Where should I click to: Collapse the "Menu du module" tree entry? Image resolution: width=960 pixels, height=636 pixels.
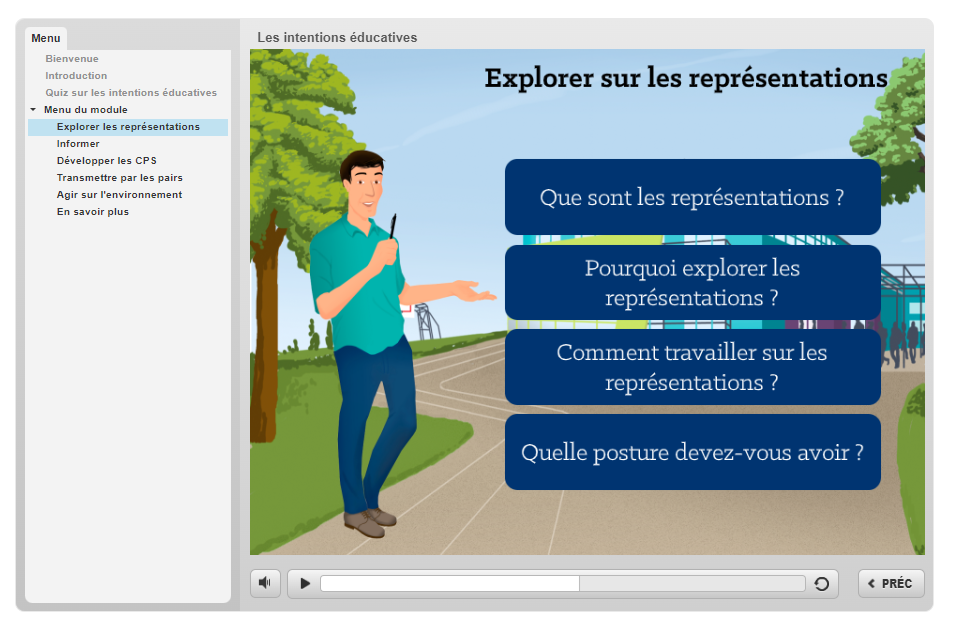tap(34, 109)
